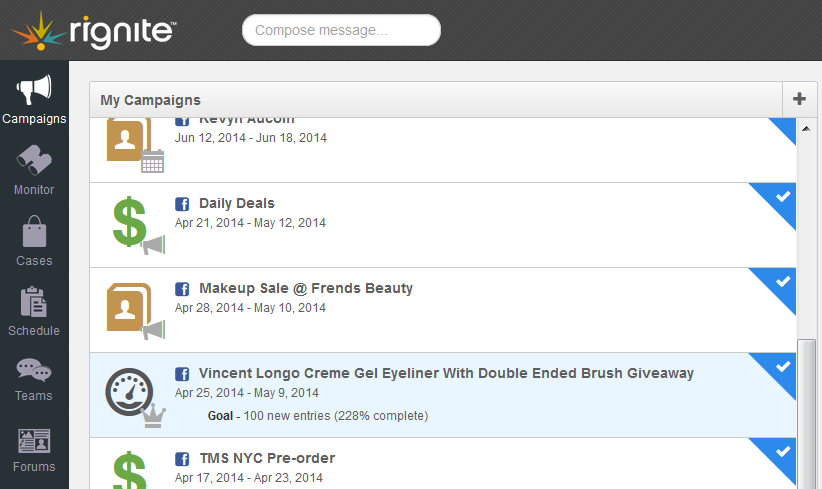Open the Campaigns megaphone sidebar icon
The width and height of the screenshot is (822, 489).
tap(34, 90)
